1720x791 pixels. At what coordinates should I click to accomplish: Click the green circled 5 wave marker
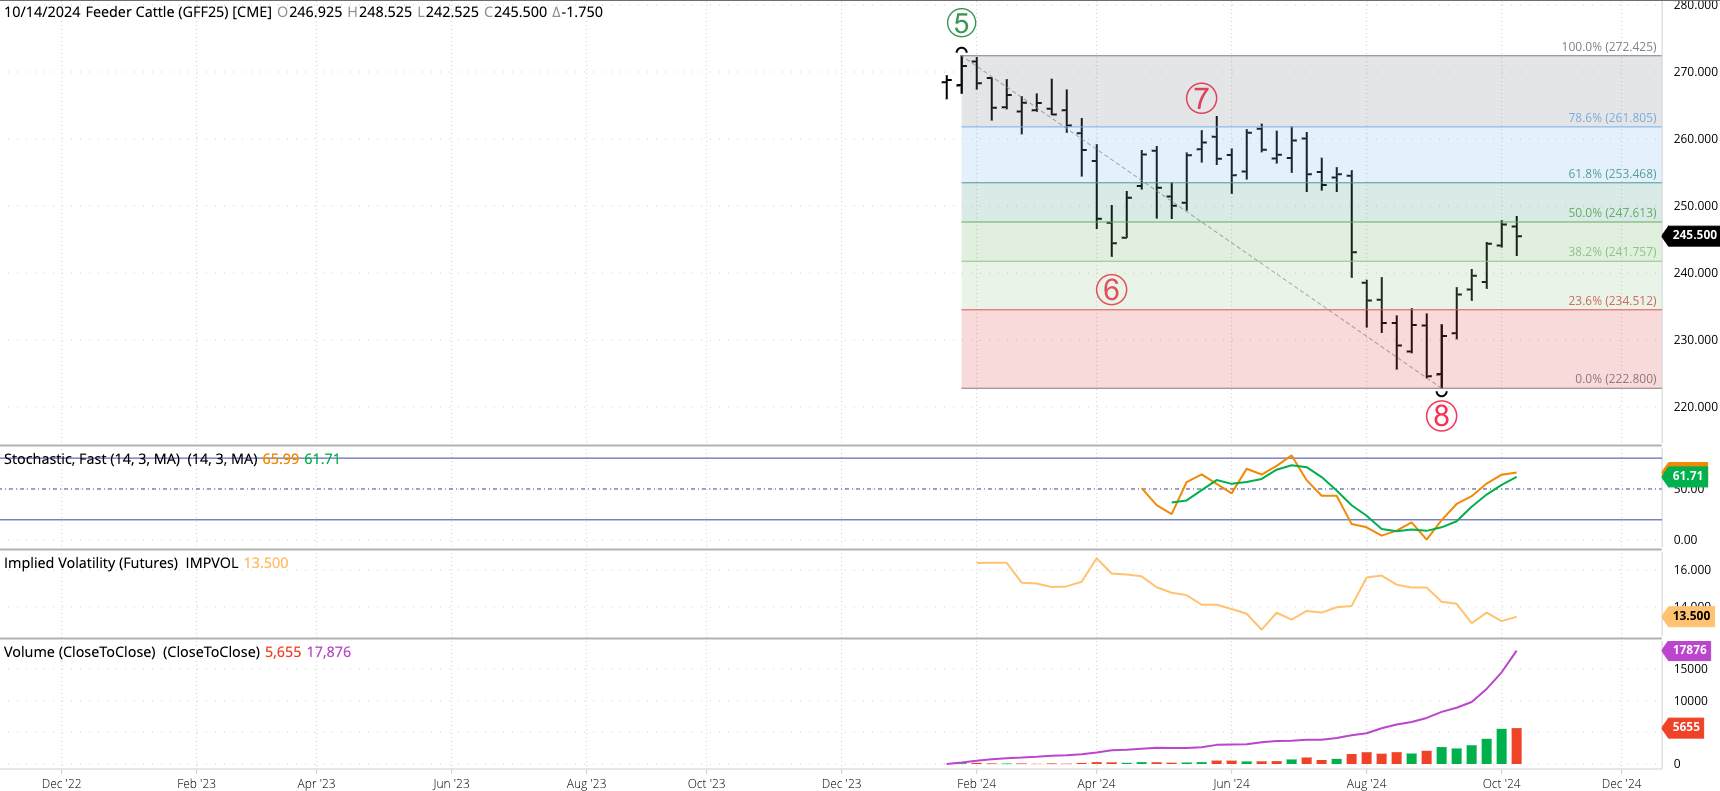point(961,23)
